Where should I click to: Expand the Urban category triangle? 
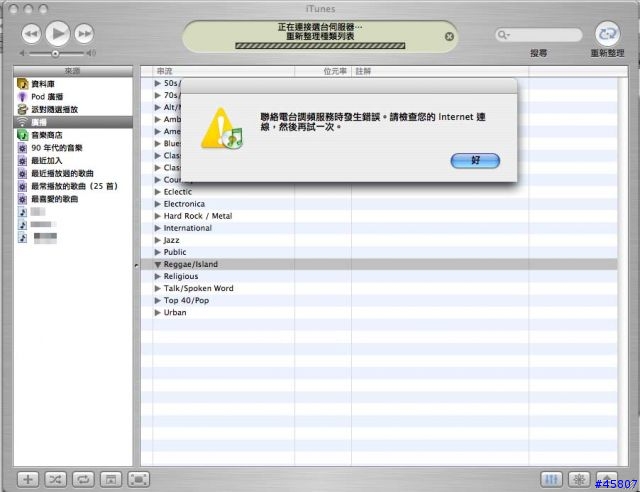(x=158, y=313)
